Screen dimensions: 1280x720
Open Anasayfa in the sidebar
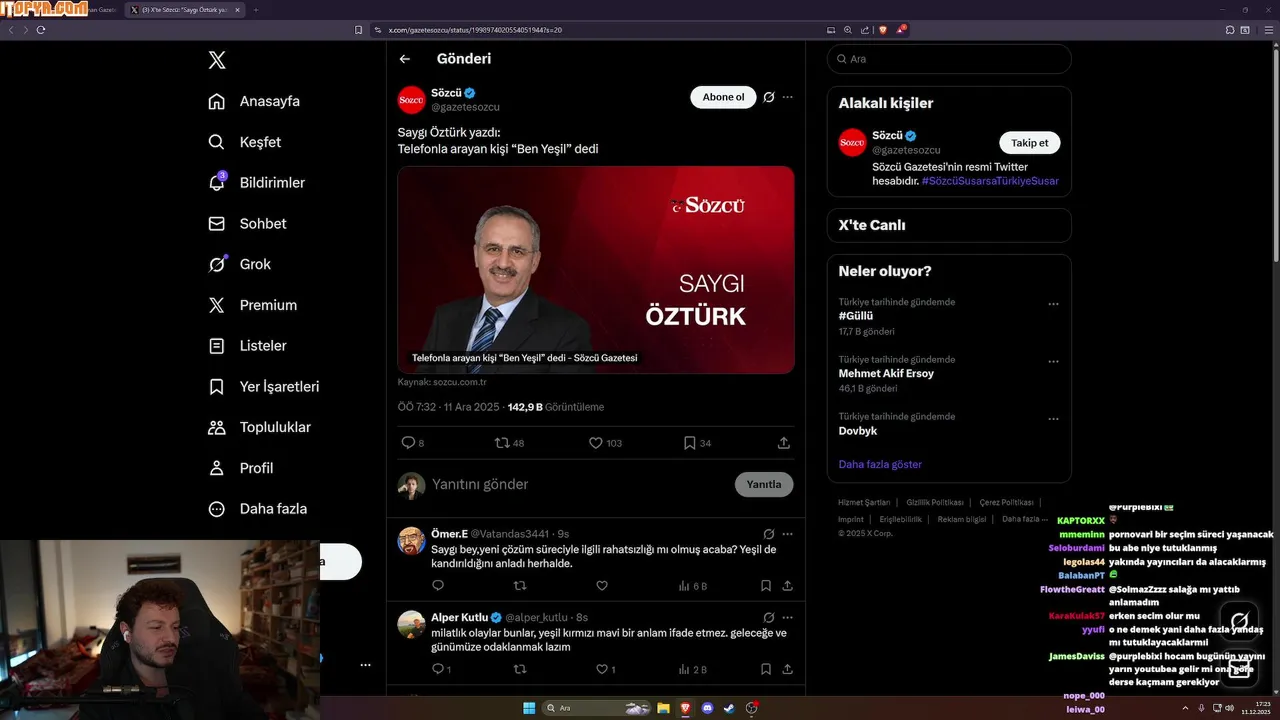pos(254,101)
